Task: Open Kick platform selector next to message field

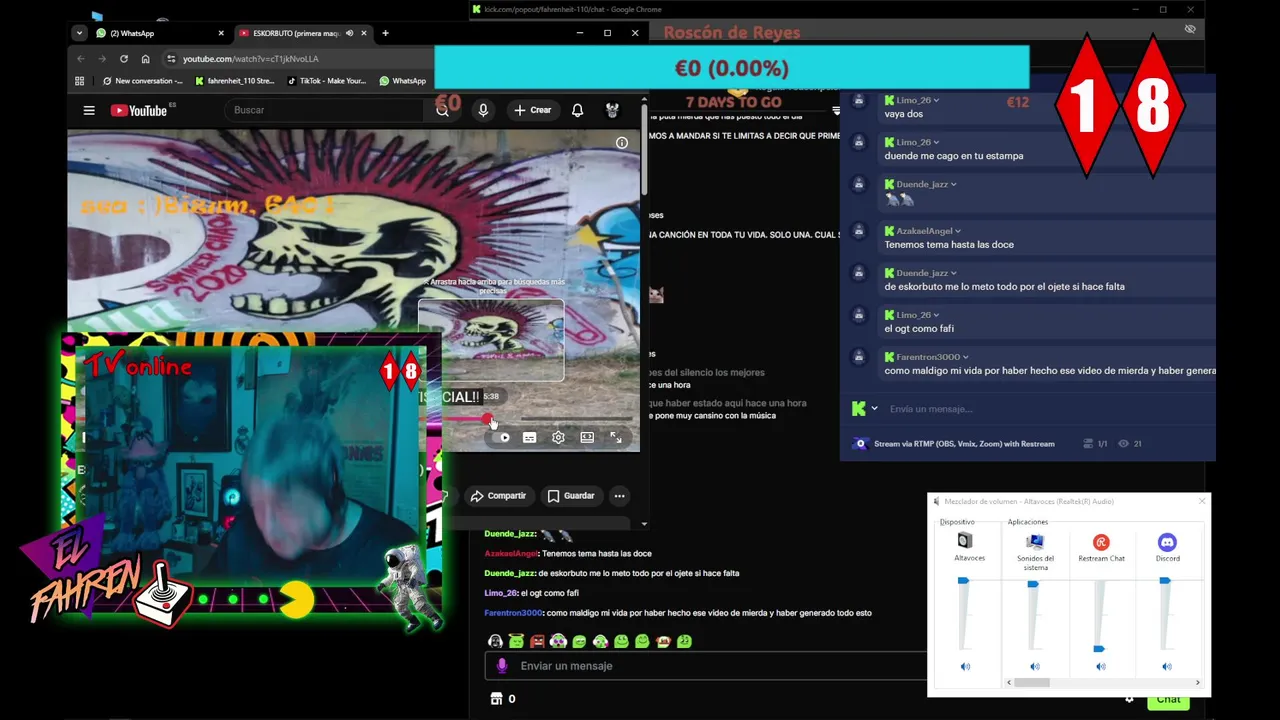Action: (865, 408)
